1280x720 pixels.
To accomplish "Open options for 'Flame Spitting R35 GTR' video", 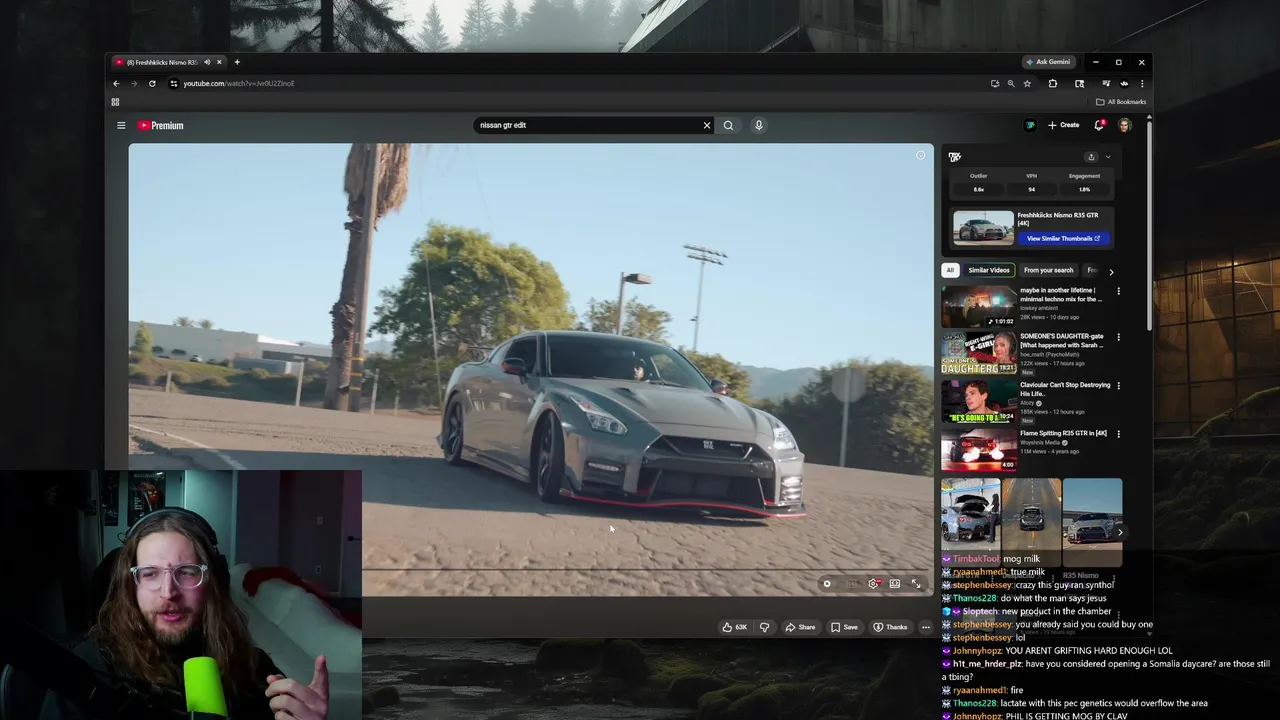I will tap(1118, 434).
